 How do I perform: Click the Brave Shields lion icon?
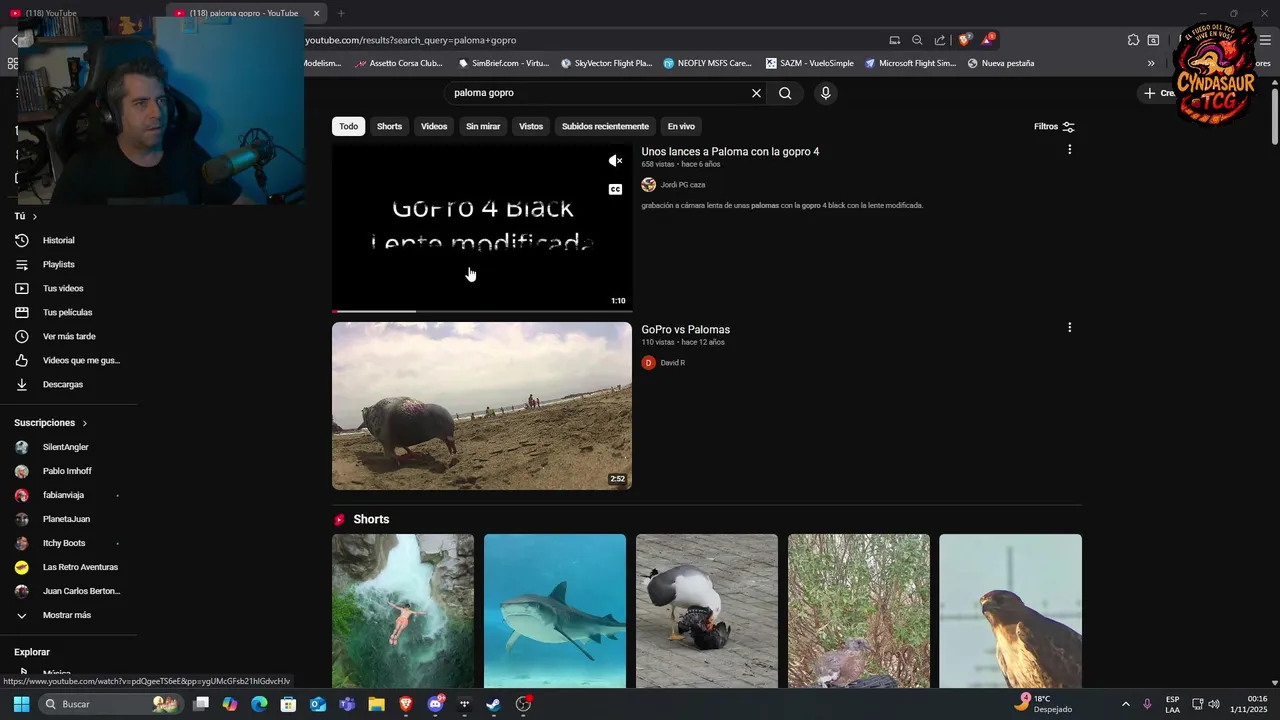(964, 40)
